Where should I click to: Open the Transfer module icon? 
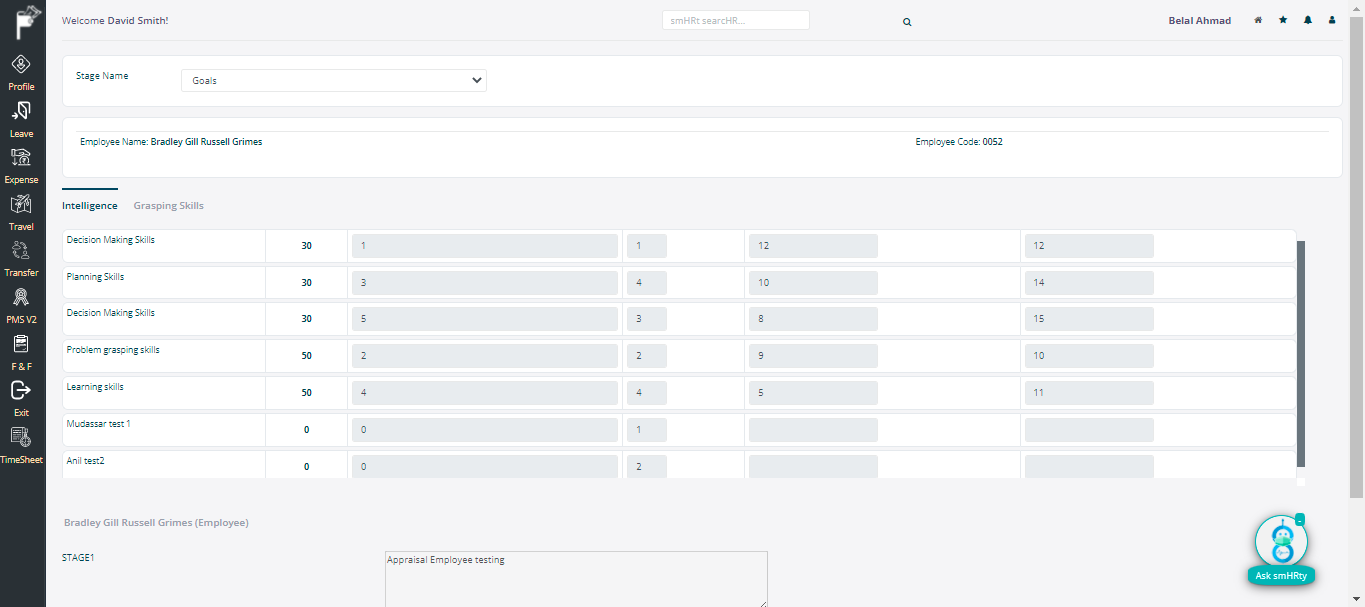[21, 252]
